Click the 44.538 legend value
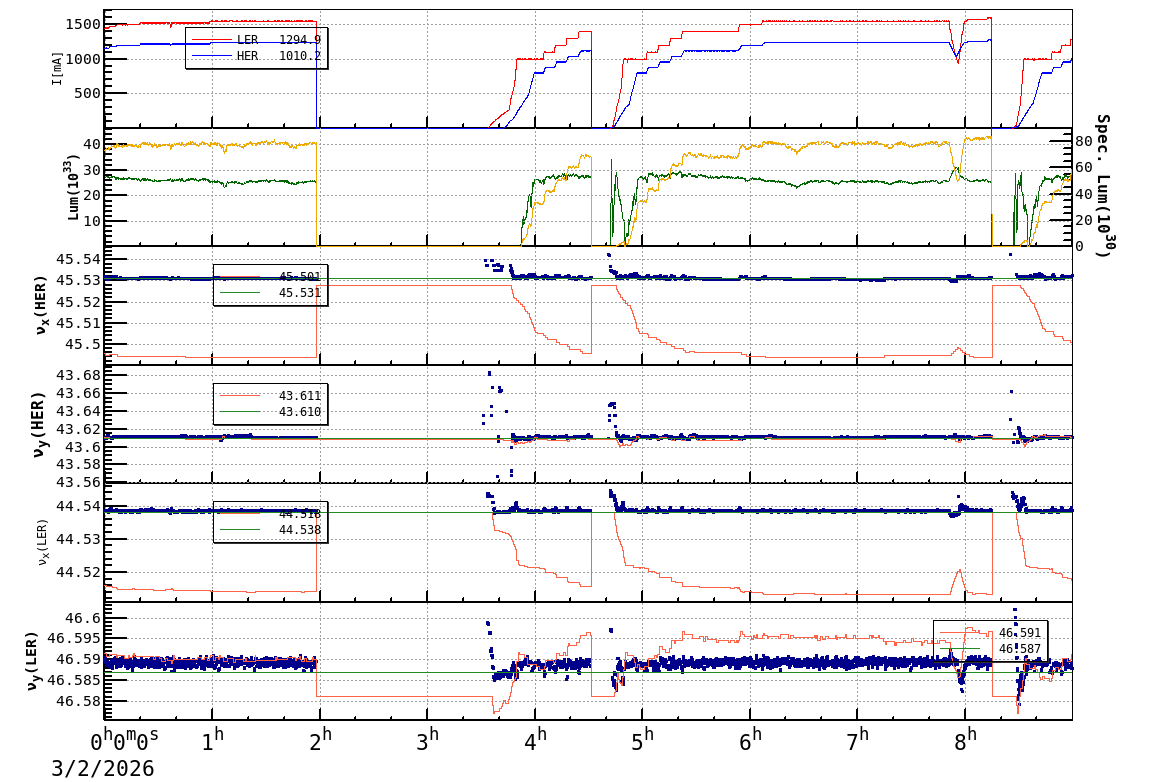The image size is (1154, 782). 300,530
